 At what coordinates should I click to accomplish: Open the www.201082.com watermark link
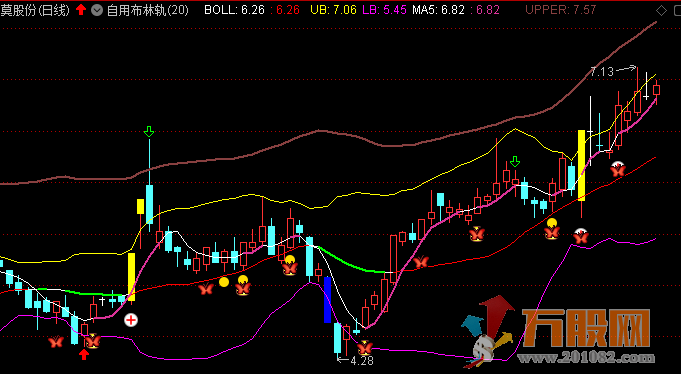click(x=585, y=358)
